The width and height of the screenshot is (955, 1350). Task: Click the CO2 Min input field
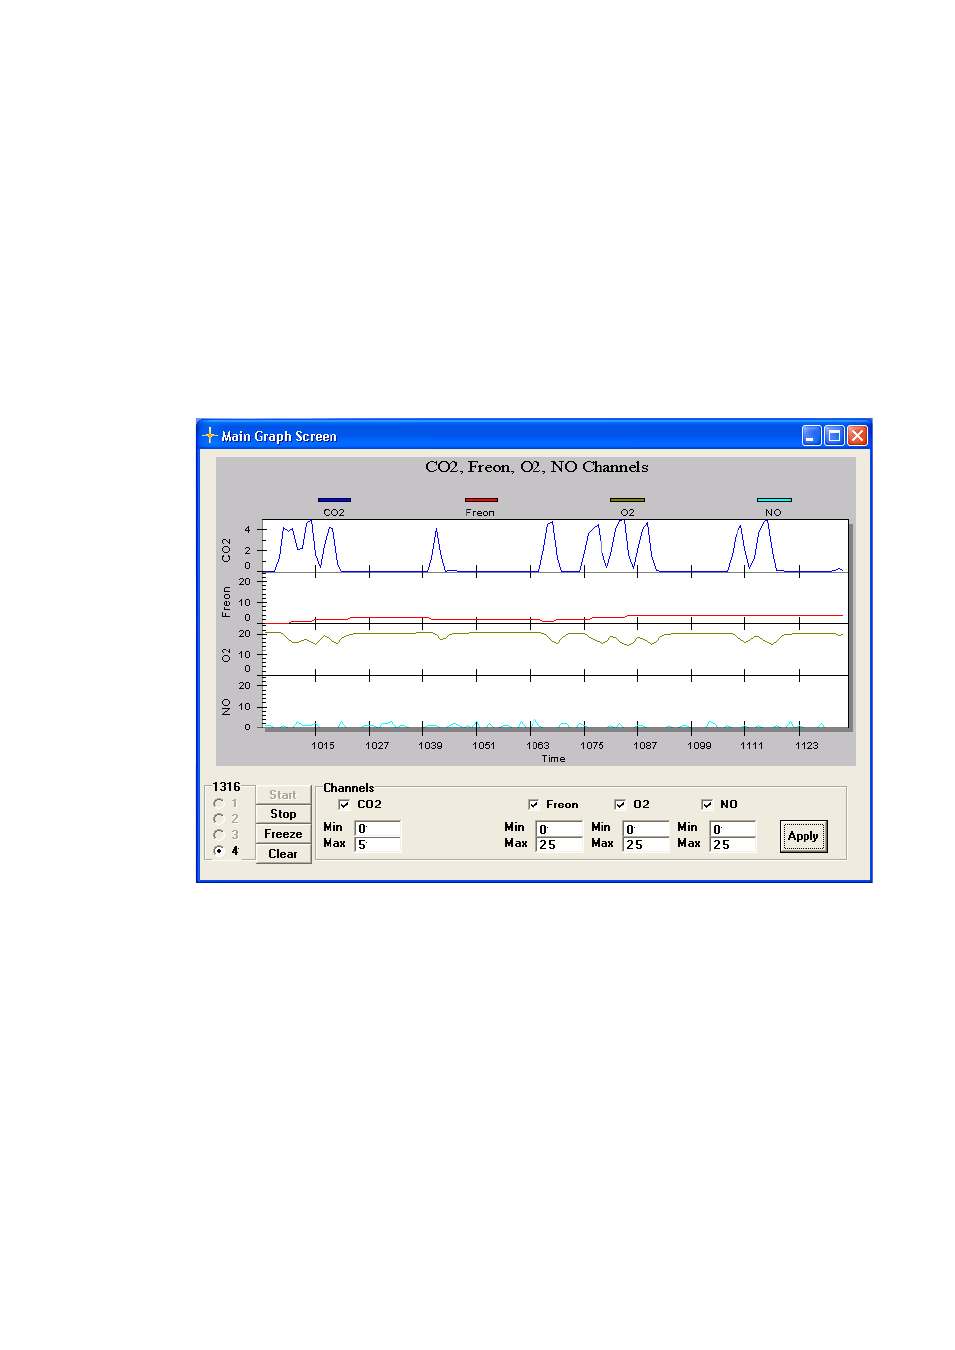tap(377, 828)
